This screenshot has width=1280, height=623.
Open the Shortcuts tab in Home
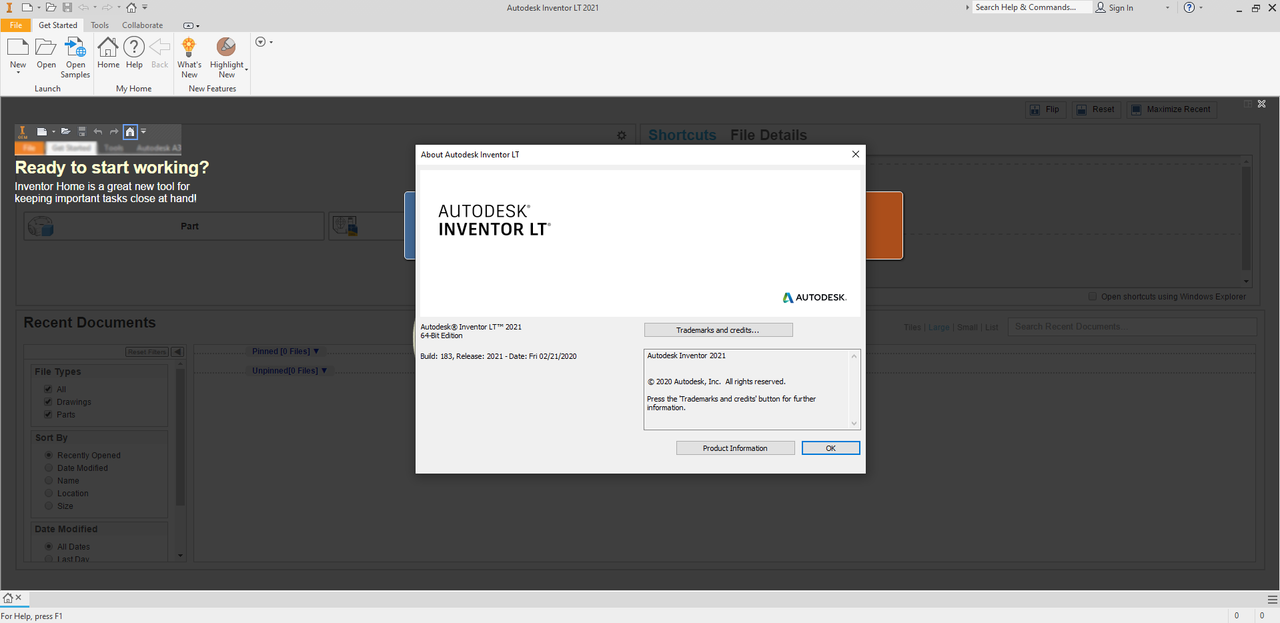682,135
